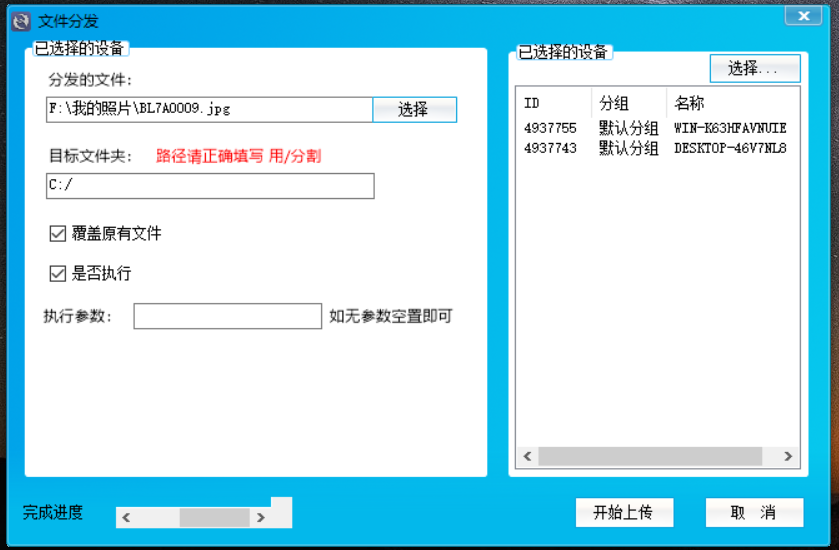Screen dimensions: 839x550
Task: Close the 文件分发 dialog window
Action: (803, 15)
